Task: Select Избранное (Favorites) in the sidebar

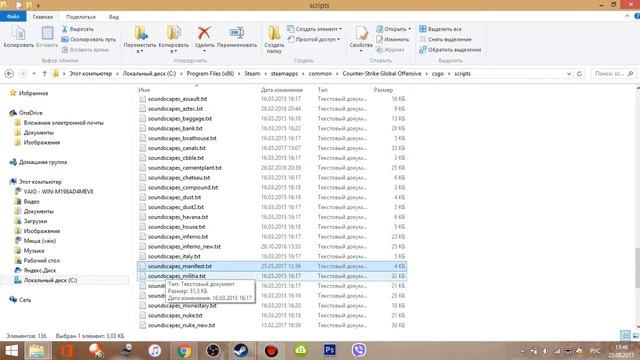Action: click(x=33, y=93)
